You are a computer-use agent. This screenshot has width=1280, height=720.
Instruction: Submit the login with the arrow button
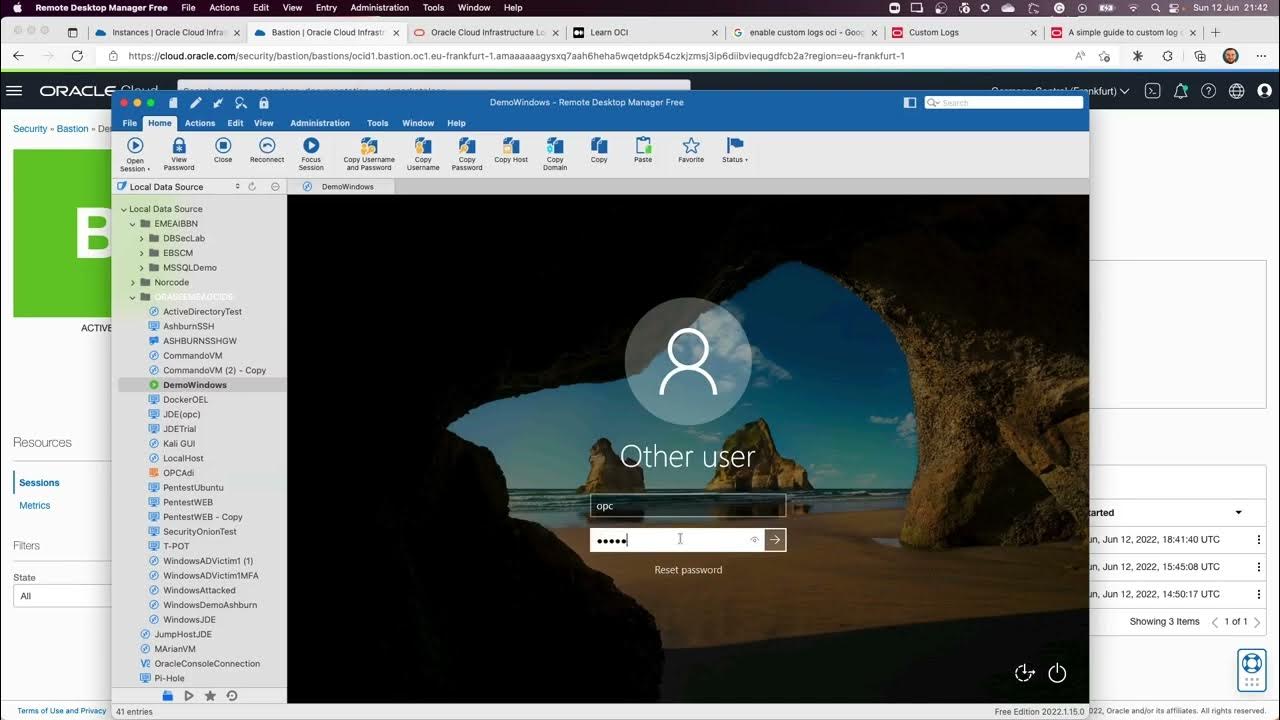775,540
